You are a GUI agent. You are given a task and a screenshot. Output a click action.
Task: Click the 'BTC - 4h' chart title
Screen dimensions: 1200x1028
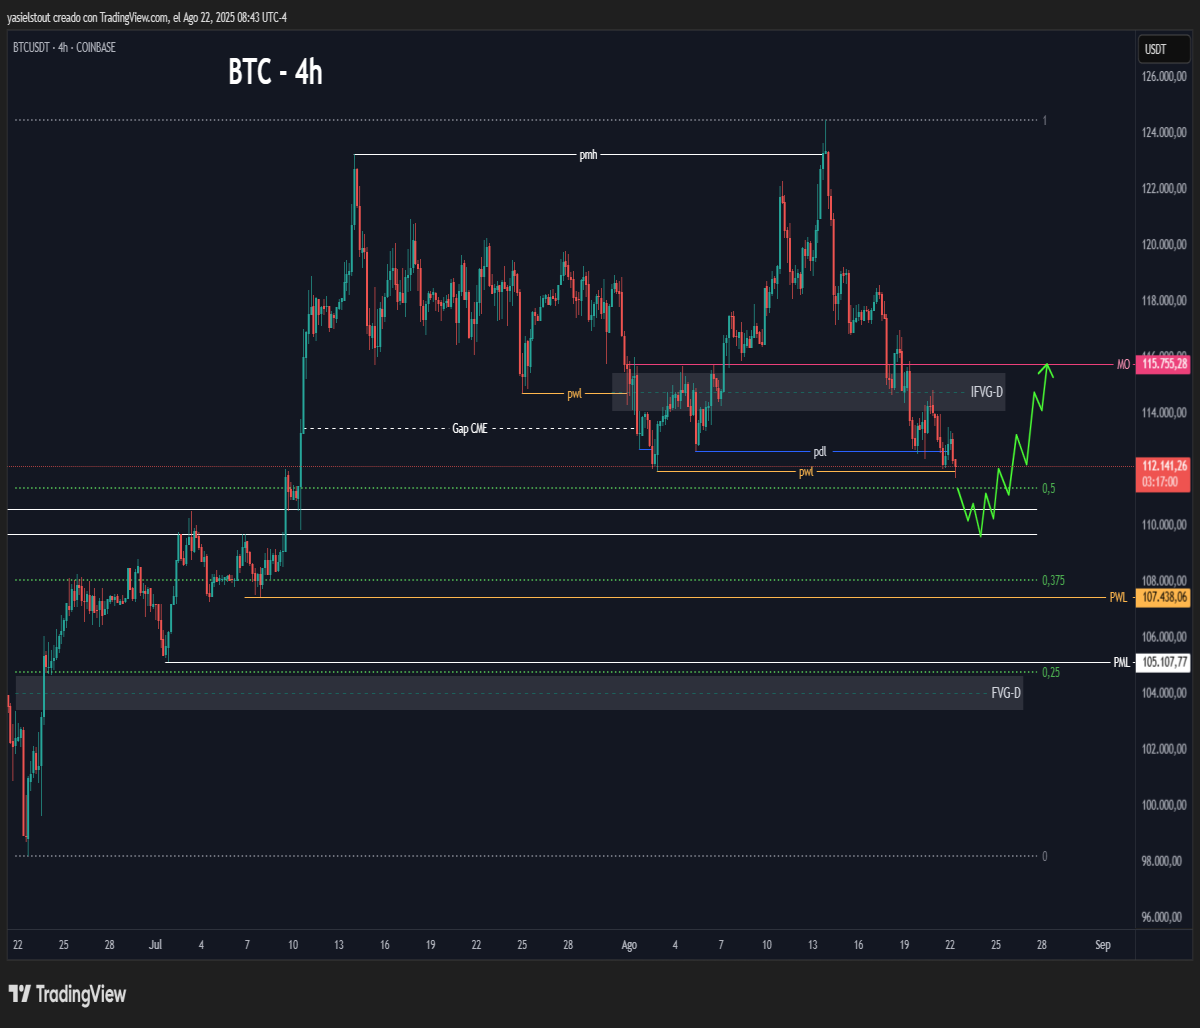[x=275, y=72]
